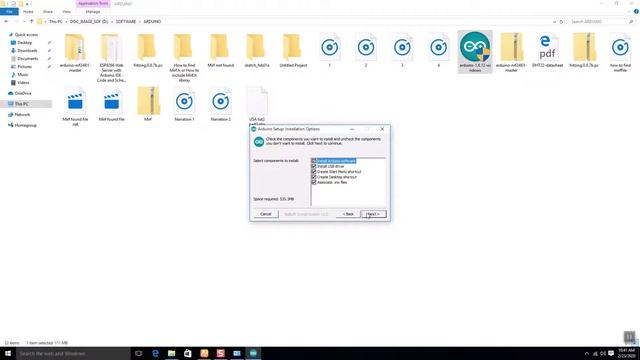
Task: Select the sketch_feb21a folder
Action: coord(257,50)
